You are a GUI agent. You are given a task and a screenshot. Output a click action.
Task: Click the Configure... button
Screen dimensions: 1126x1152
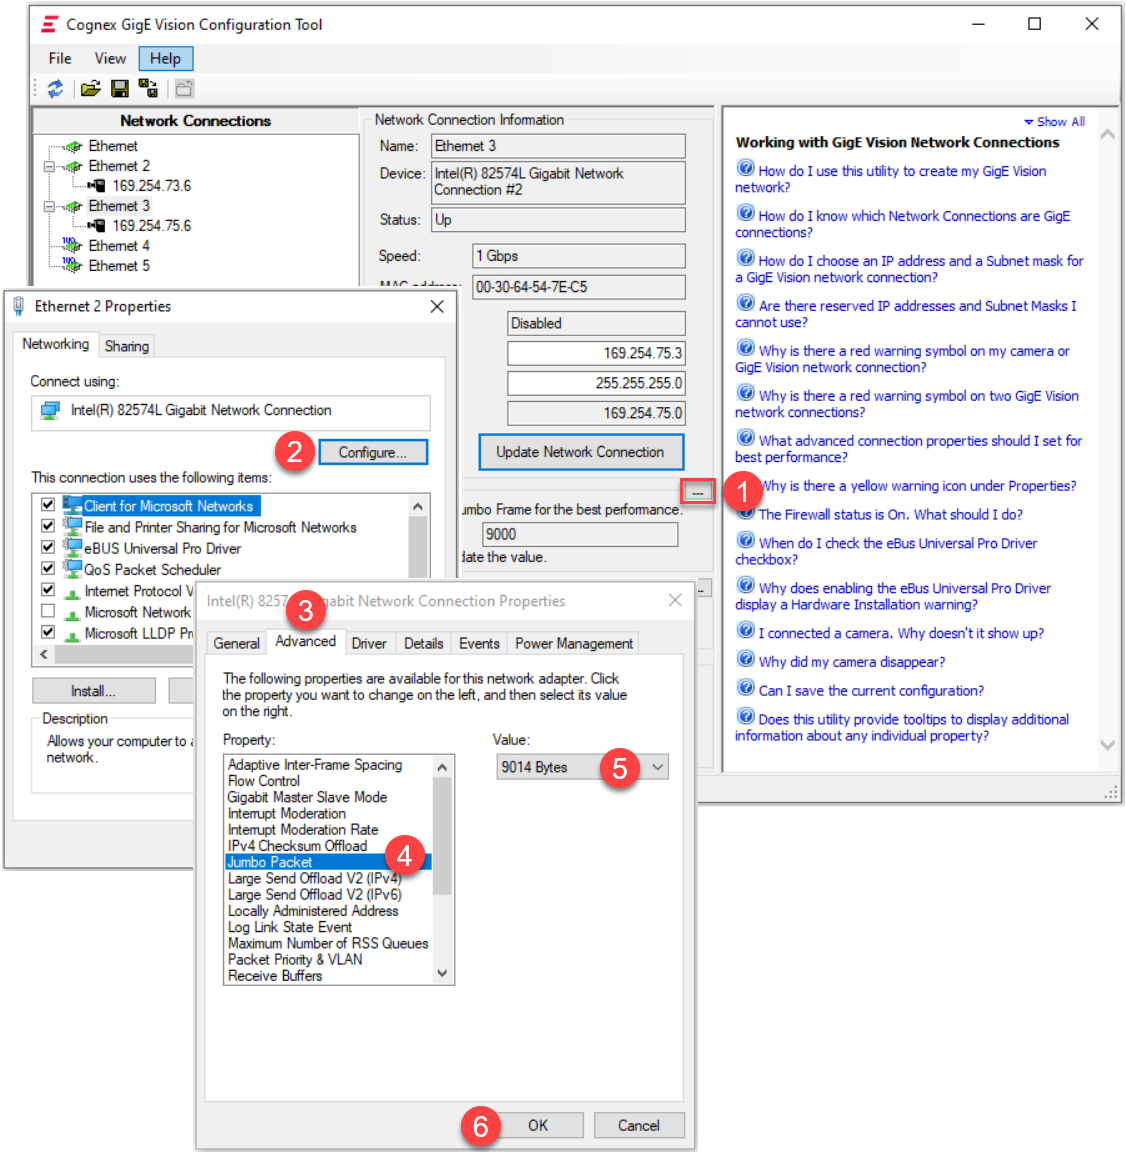point(372,452)
